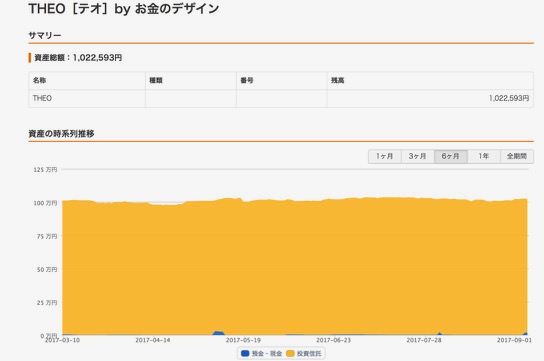This screenshot has height=361, width=544.
Task: Select the 3ヶ月 period tab
Action: click(418, 156)
